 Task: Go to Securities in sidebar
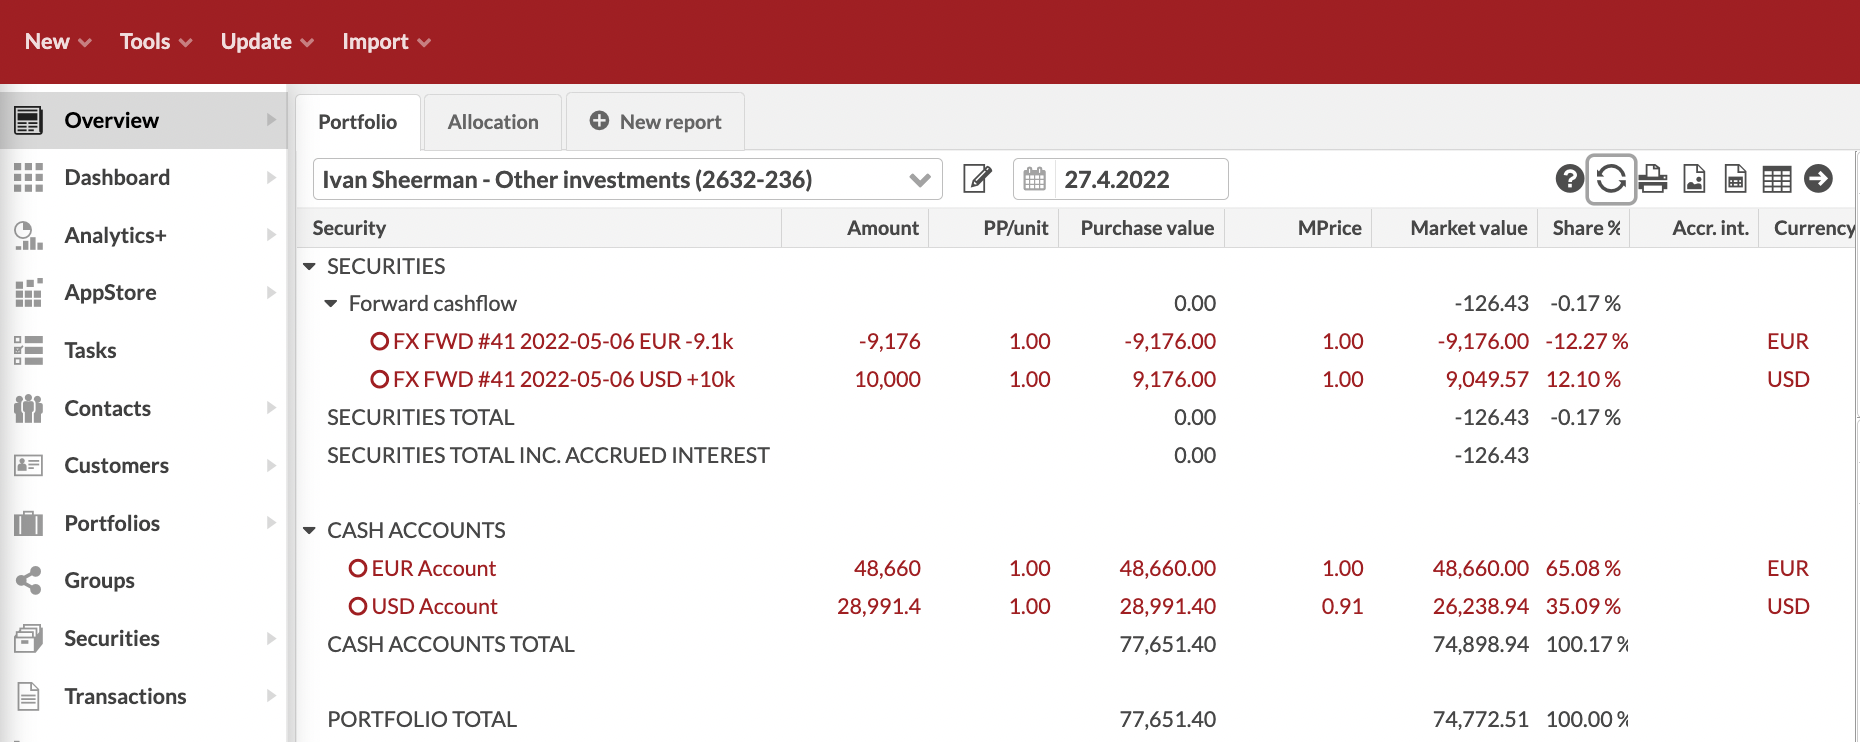point(112,638)
